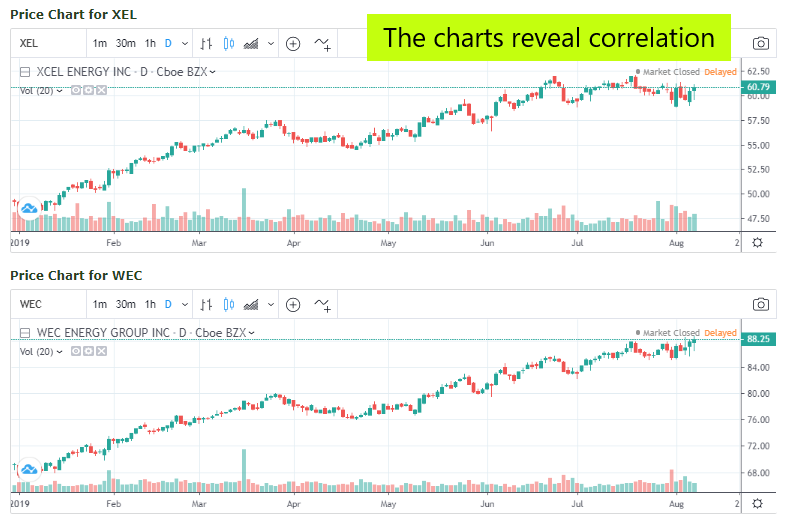
Task: Click the 60.79 price label on XEL axis
Action: click(x=757, y=87)
